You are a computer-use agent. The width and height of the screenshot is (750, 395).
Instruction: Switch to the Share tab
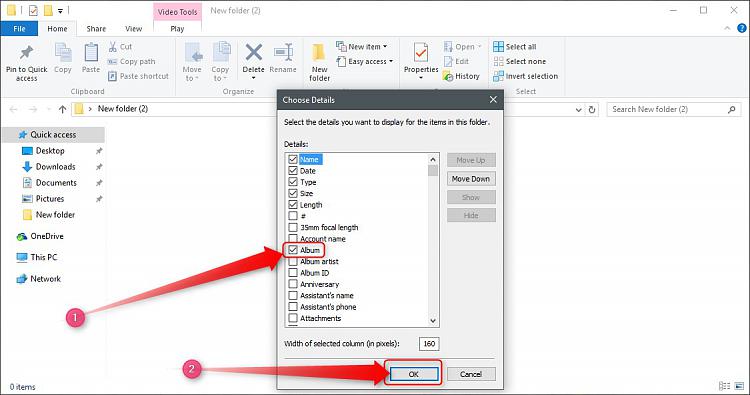coord(96,29)
